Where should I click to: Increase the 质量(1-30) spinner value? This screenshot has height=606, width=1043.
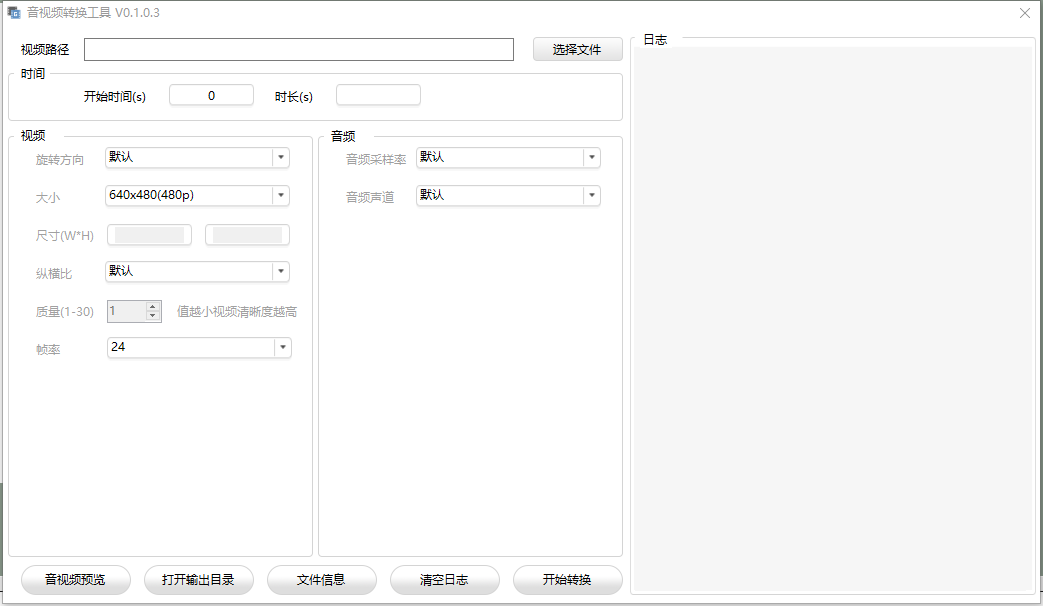pos(153,307)
